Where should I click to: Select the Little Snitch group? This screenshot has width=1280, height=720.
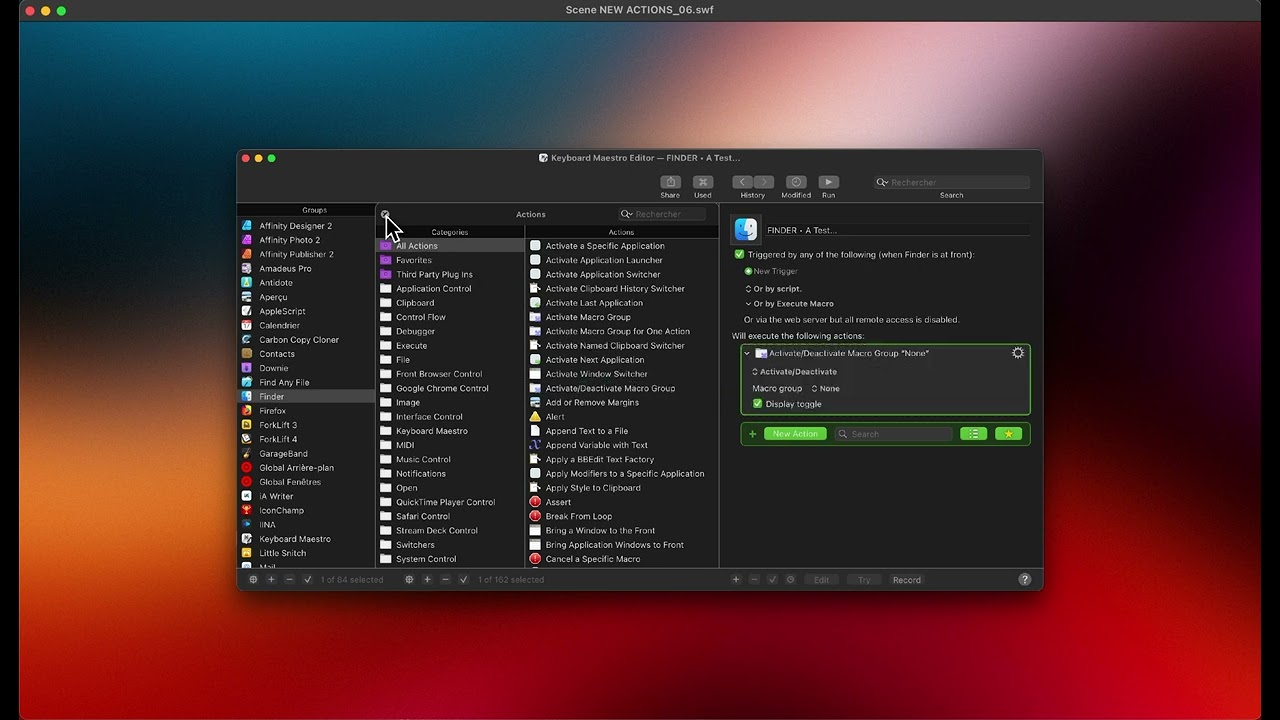[306, 553]
